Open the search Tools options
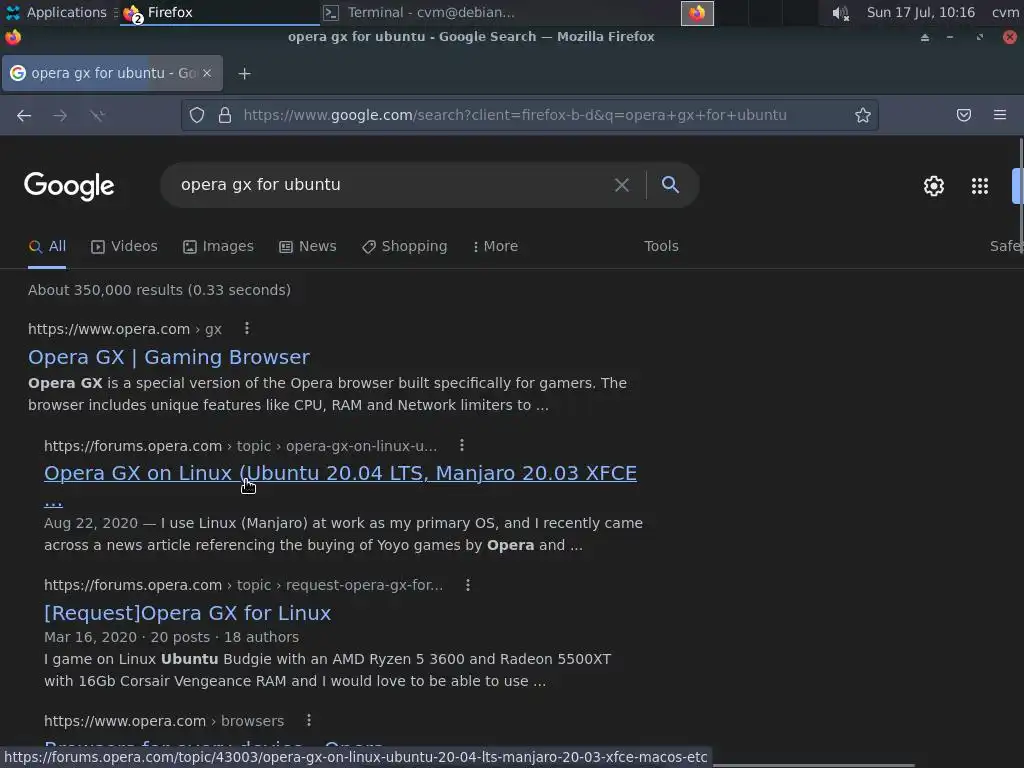Image resolution: width=1024 pixels, height=768 pixels. pos(661,247)
